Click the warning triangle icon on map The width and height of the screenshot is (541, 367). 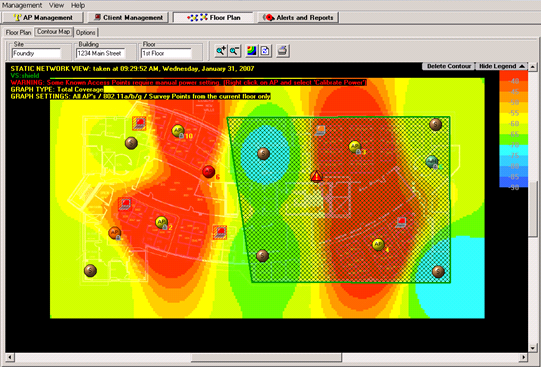pyautogui.click(x=316, y=176)
